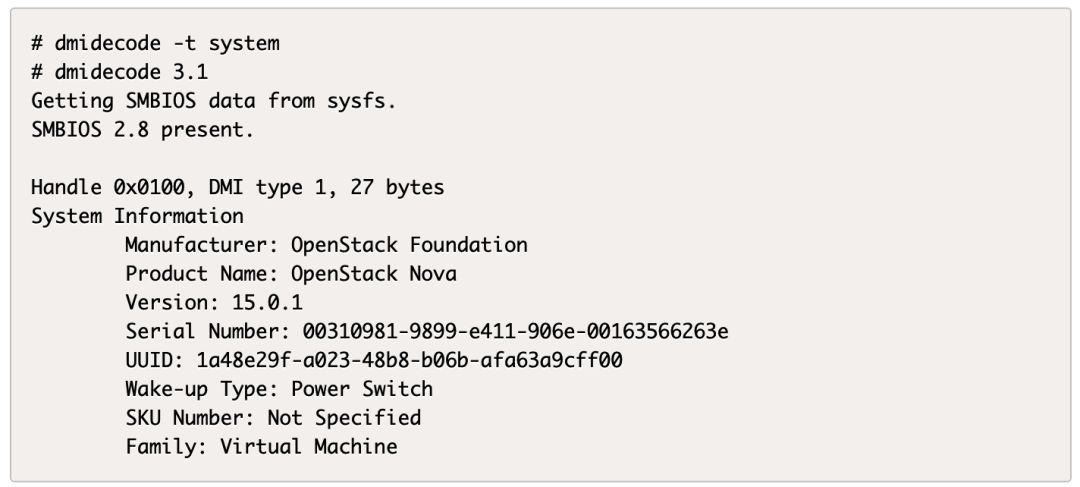The height and width of the screenshot is (487, 1080).
Task: Click the 'Version: 15.0.1' line
Action: coord(214,302)
